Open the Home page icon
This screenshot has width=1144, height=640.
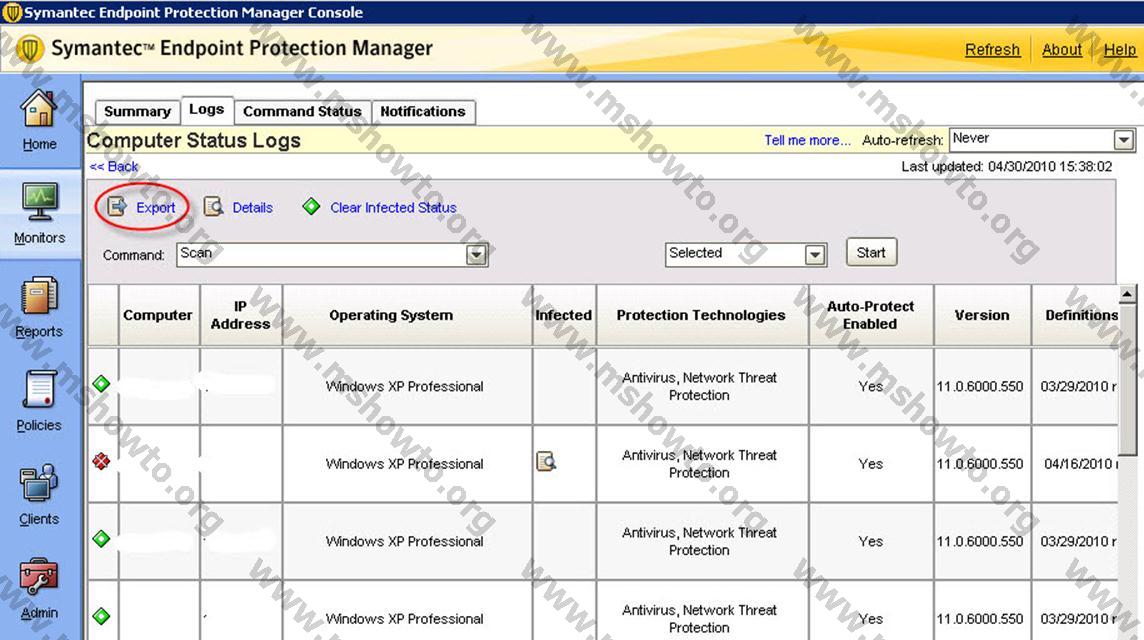pyautogui.click(x=38, y=108)
